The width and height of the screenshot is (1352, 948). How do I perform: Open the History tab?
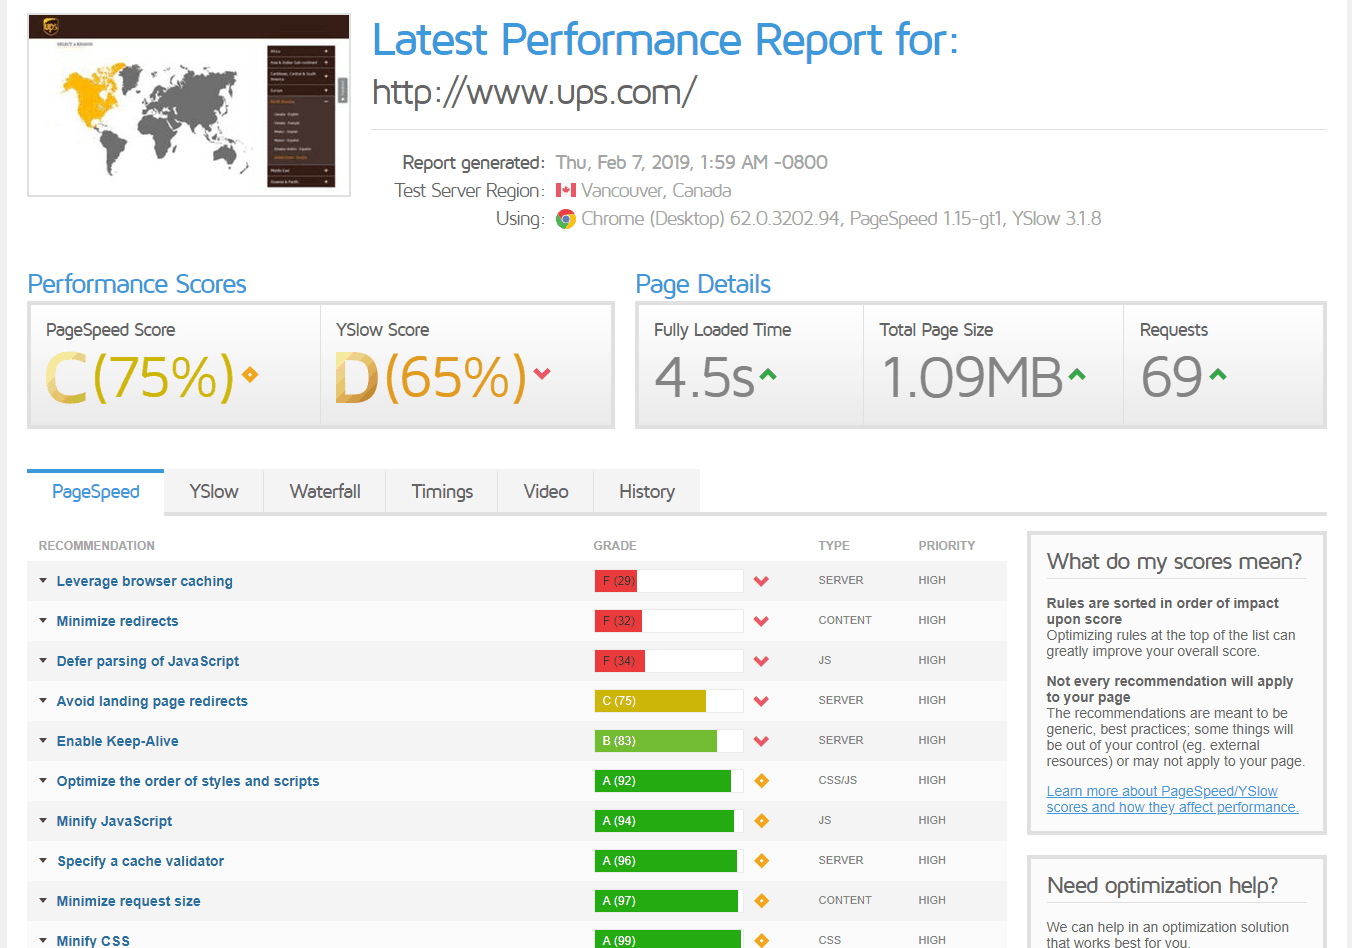pyautogui.click(x=647, y=492)
